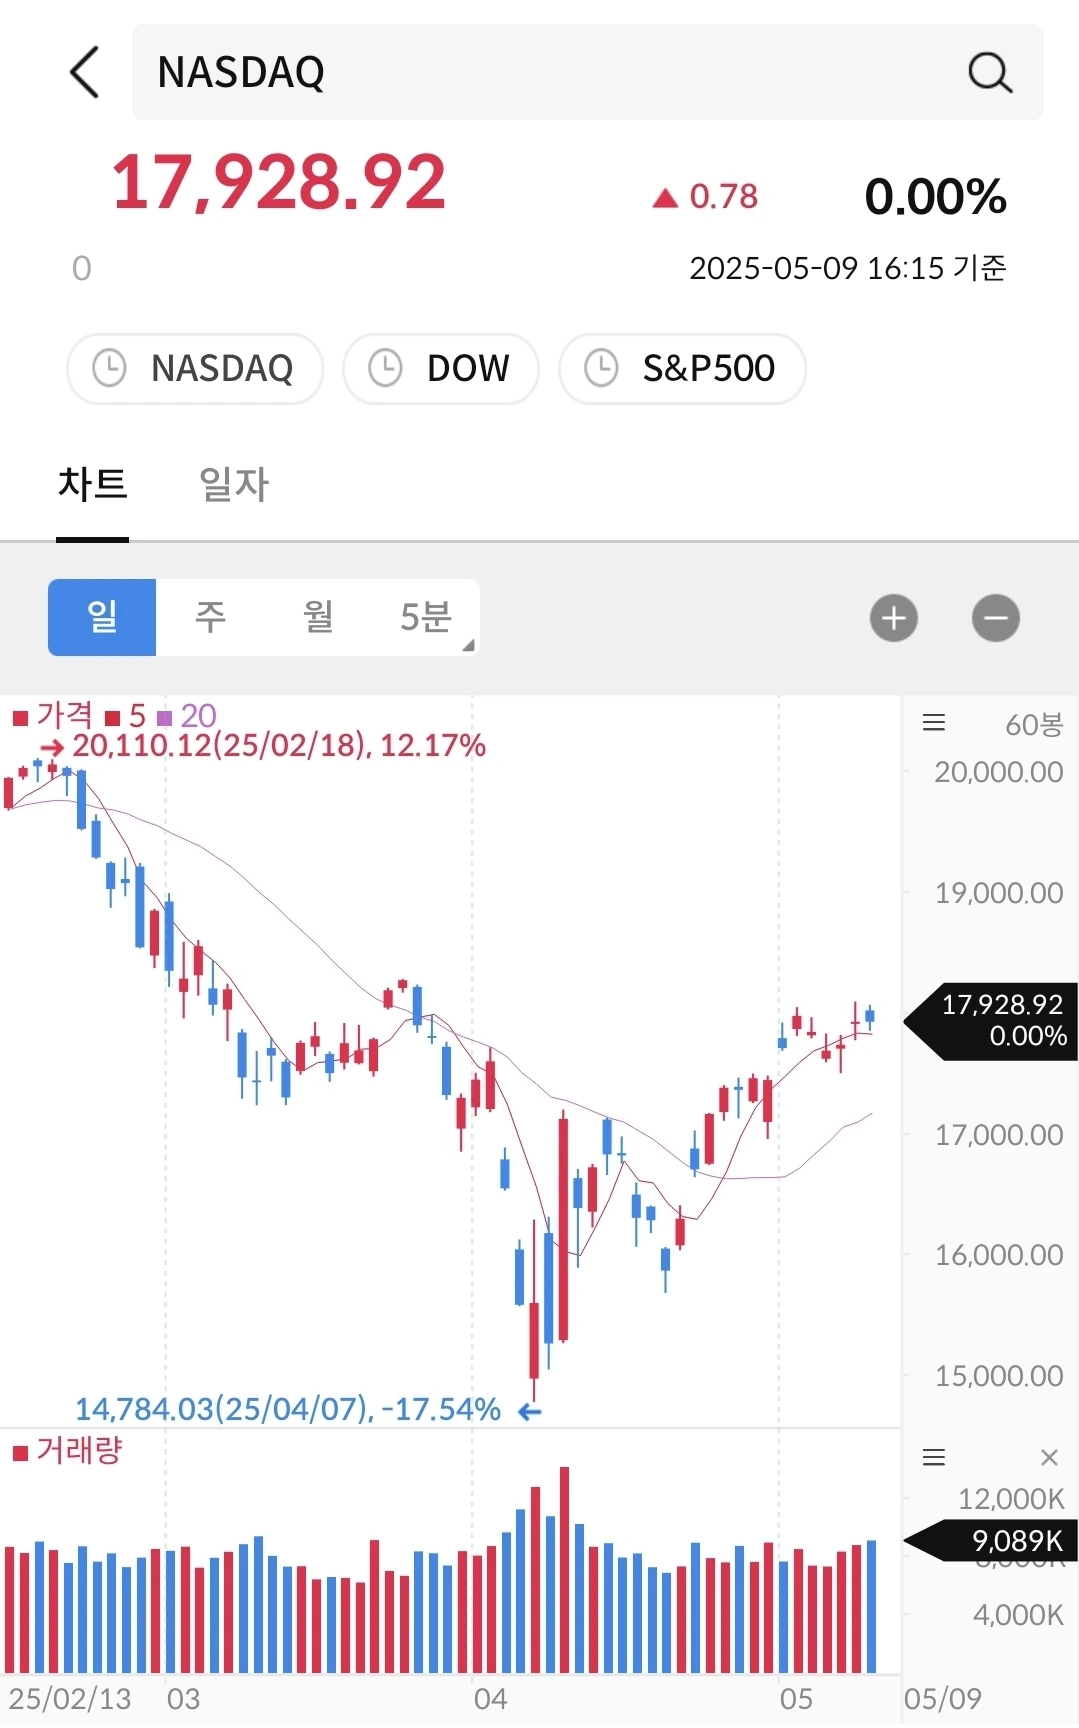Switch to weekly (주) candles
Screen dimensions: 1079x1728
(210, 617)
